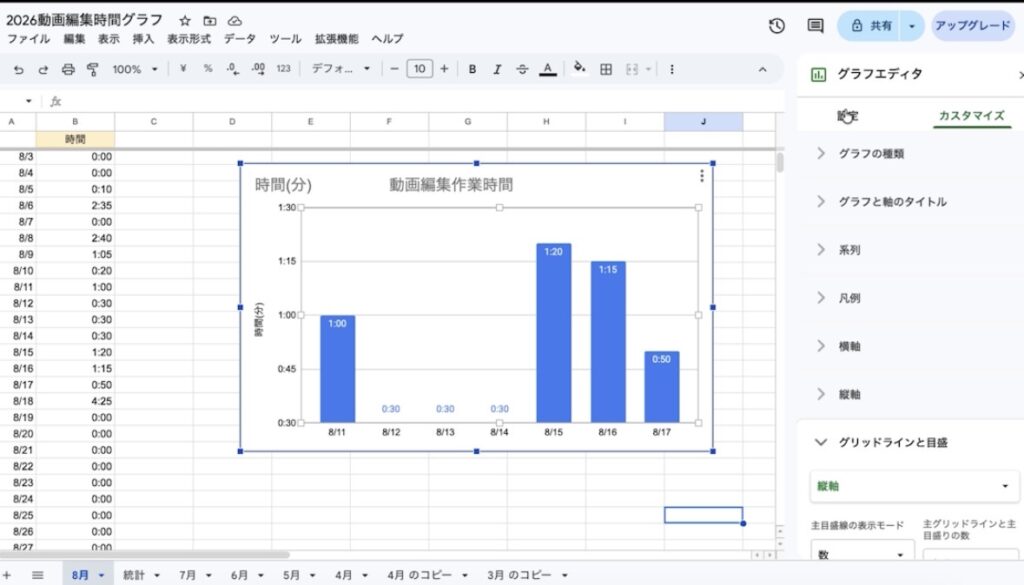Open the ヘルプ menu
The width and height of the screenshot is (1024, 585).
click(387, 39)
